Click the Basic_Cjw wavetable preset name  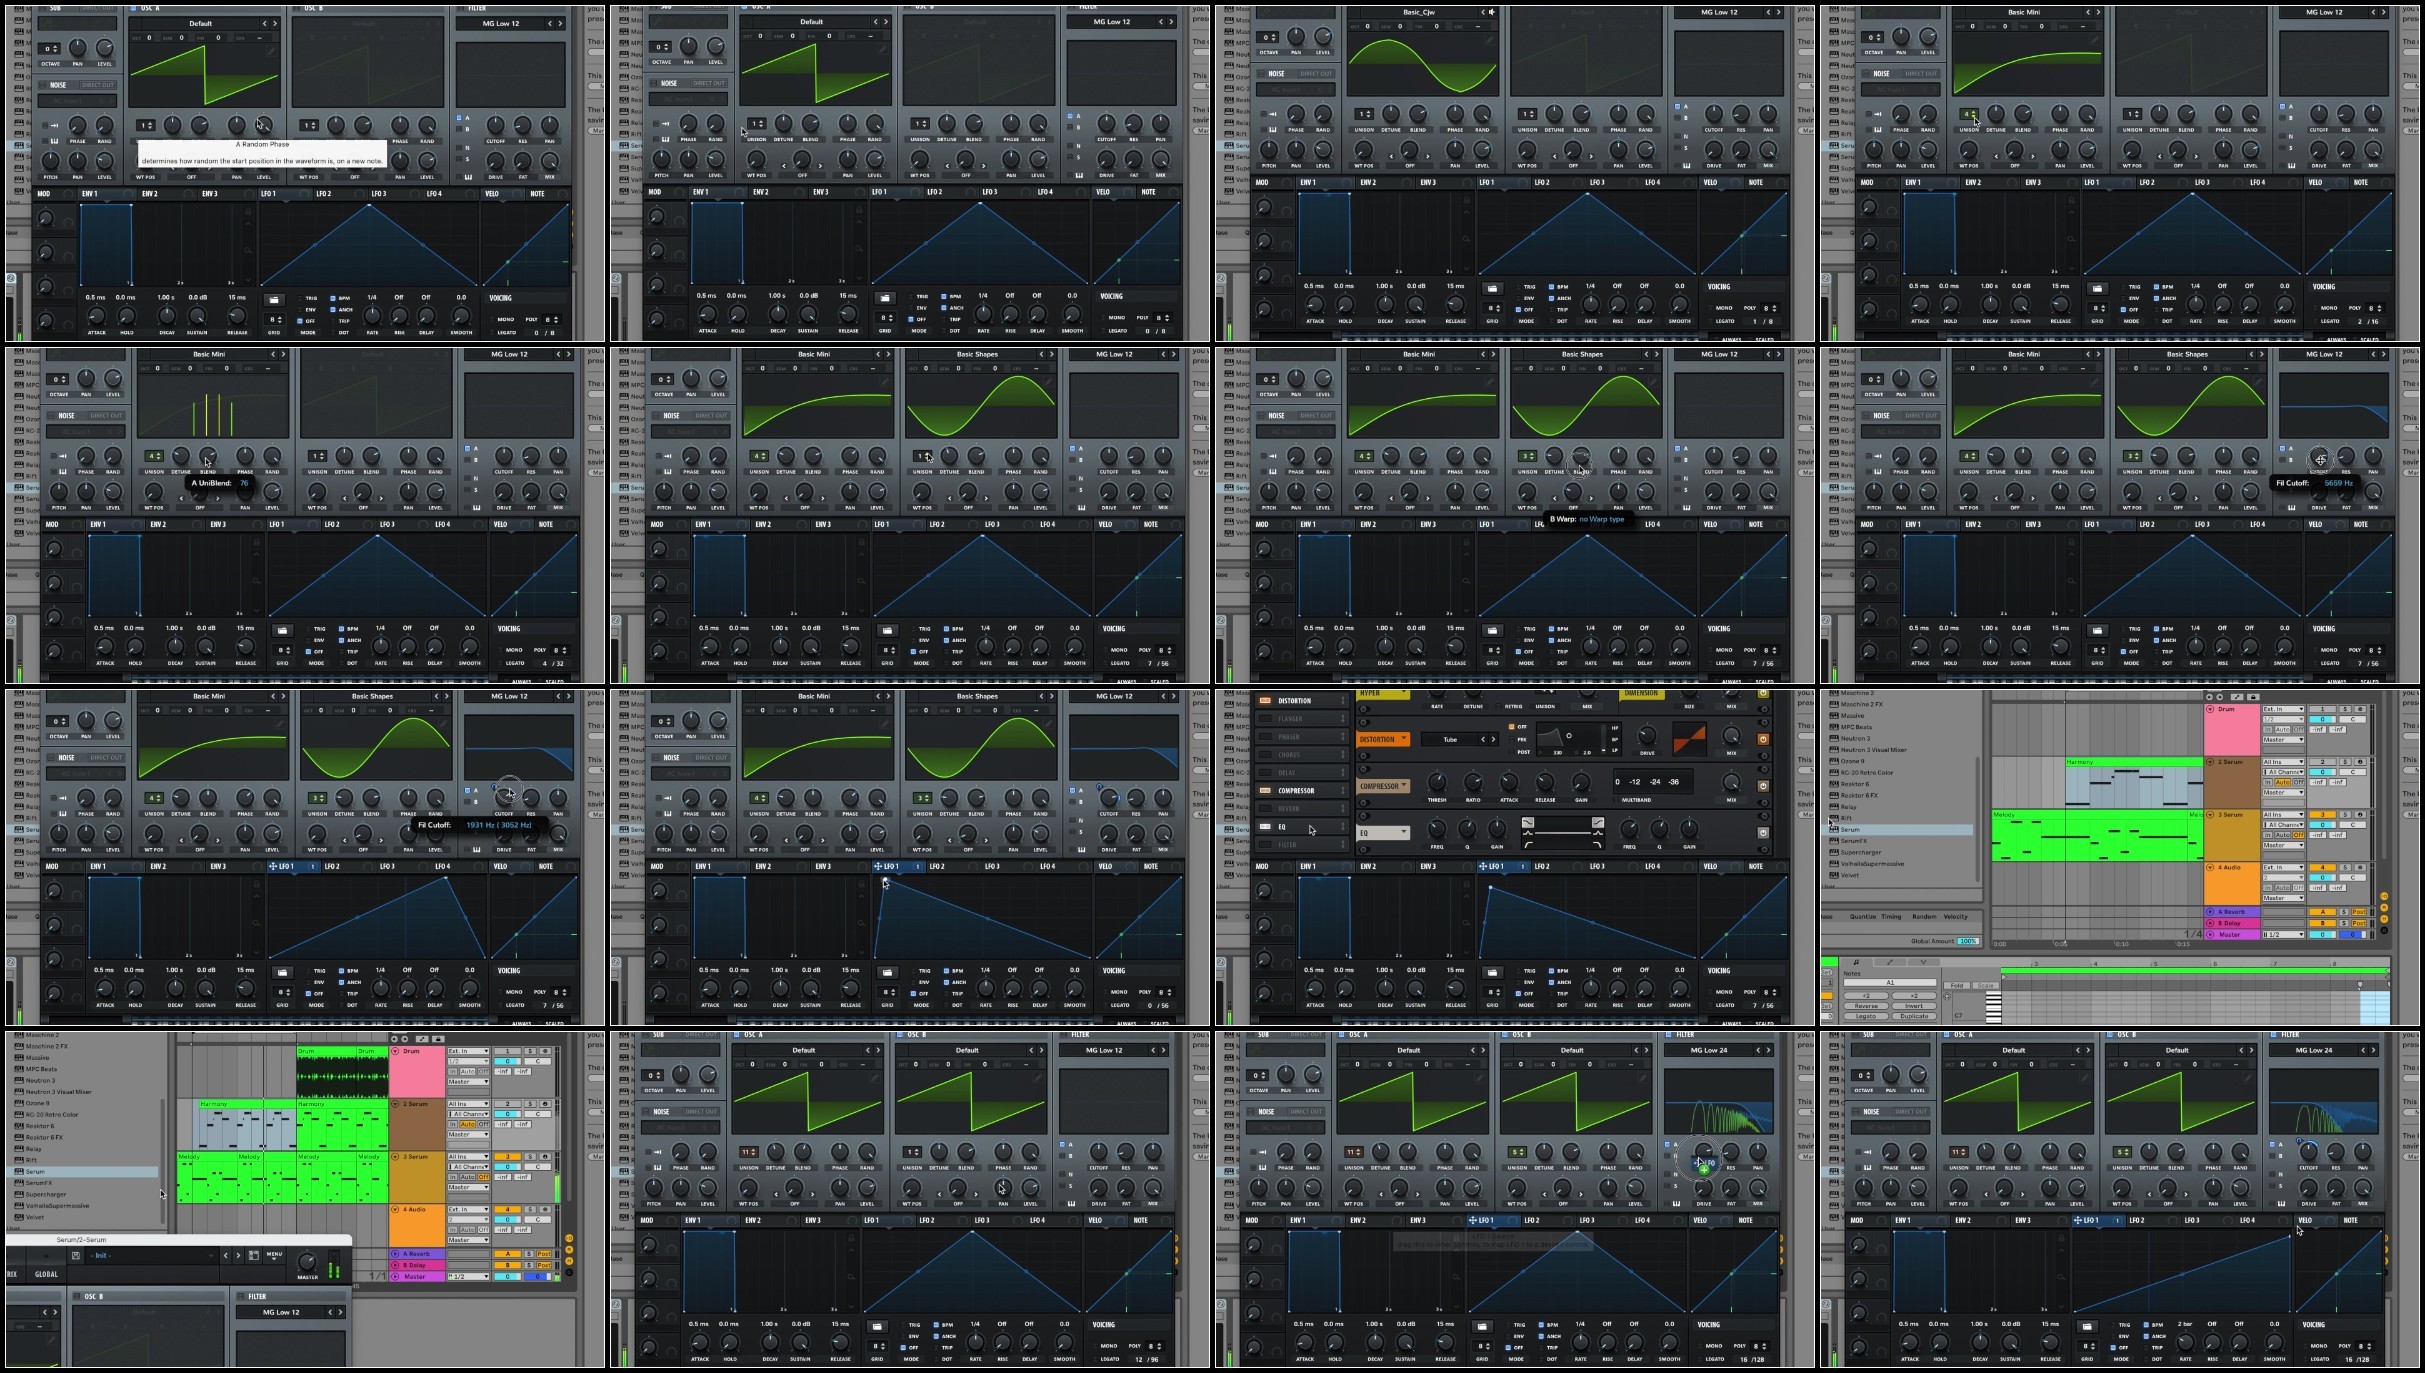pos(1418,12)
